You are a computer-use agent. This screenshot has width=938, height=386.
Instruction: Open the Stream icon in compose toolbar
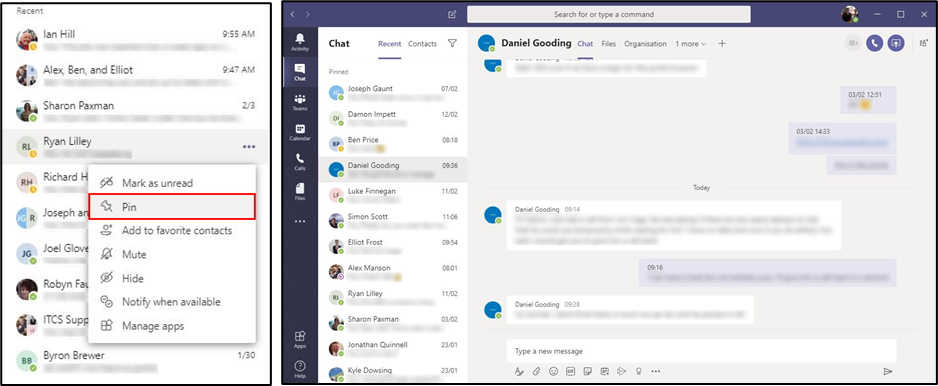tap(622, 372)
